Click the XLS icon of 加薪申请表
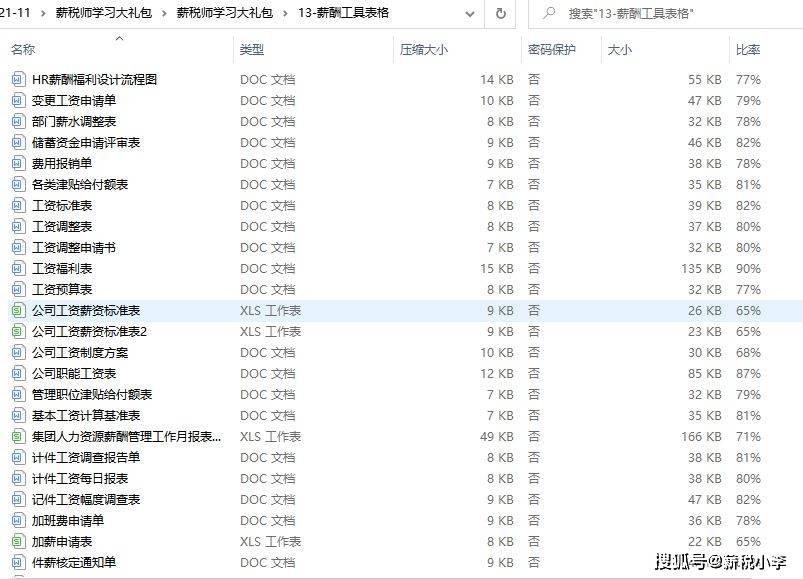Viewport: 803px width, 579px height. pyautogui.click(x=17, y=541)
